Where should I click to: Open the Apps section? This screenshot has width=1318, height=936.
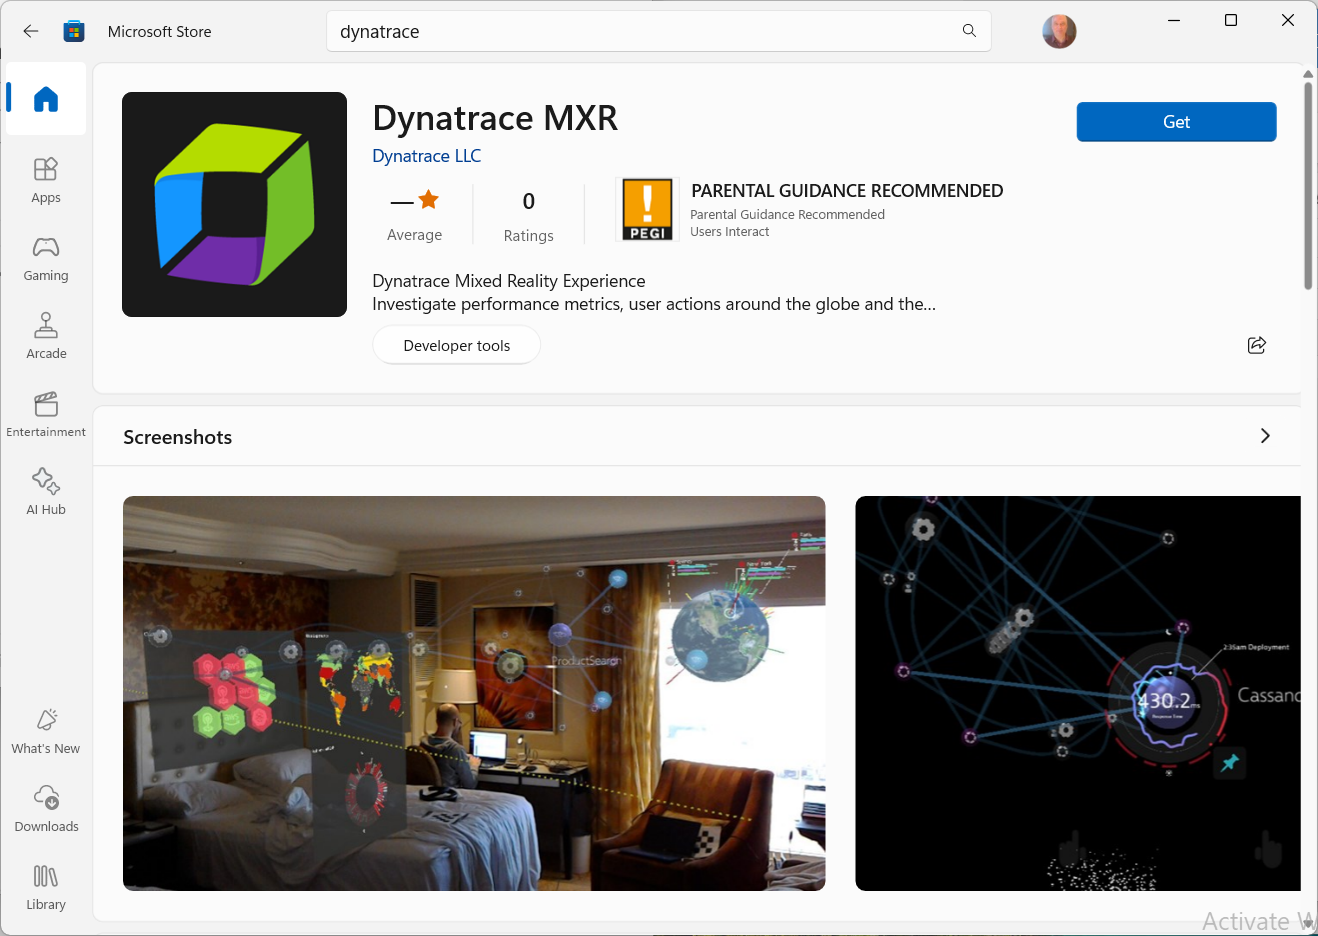(x=46, y=180)
